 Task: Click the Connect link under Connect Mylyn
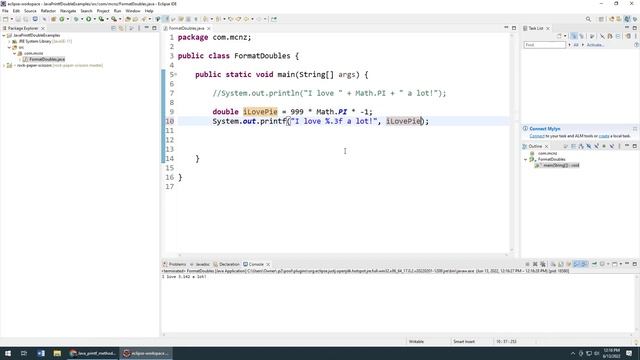click(x=537, y=136)
